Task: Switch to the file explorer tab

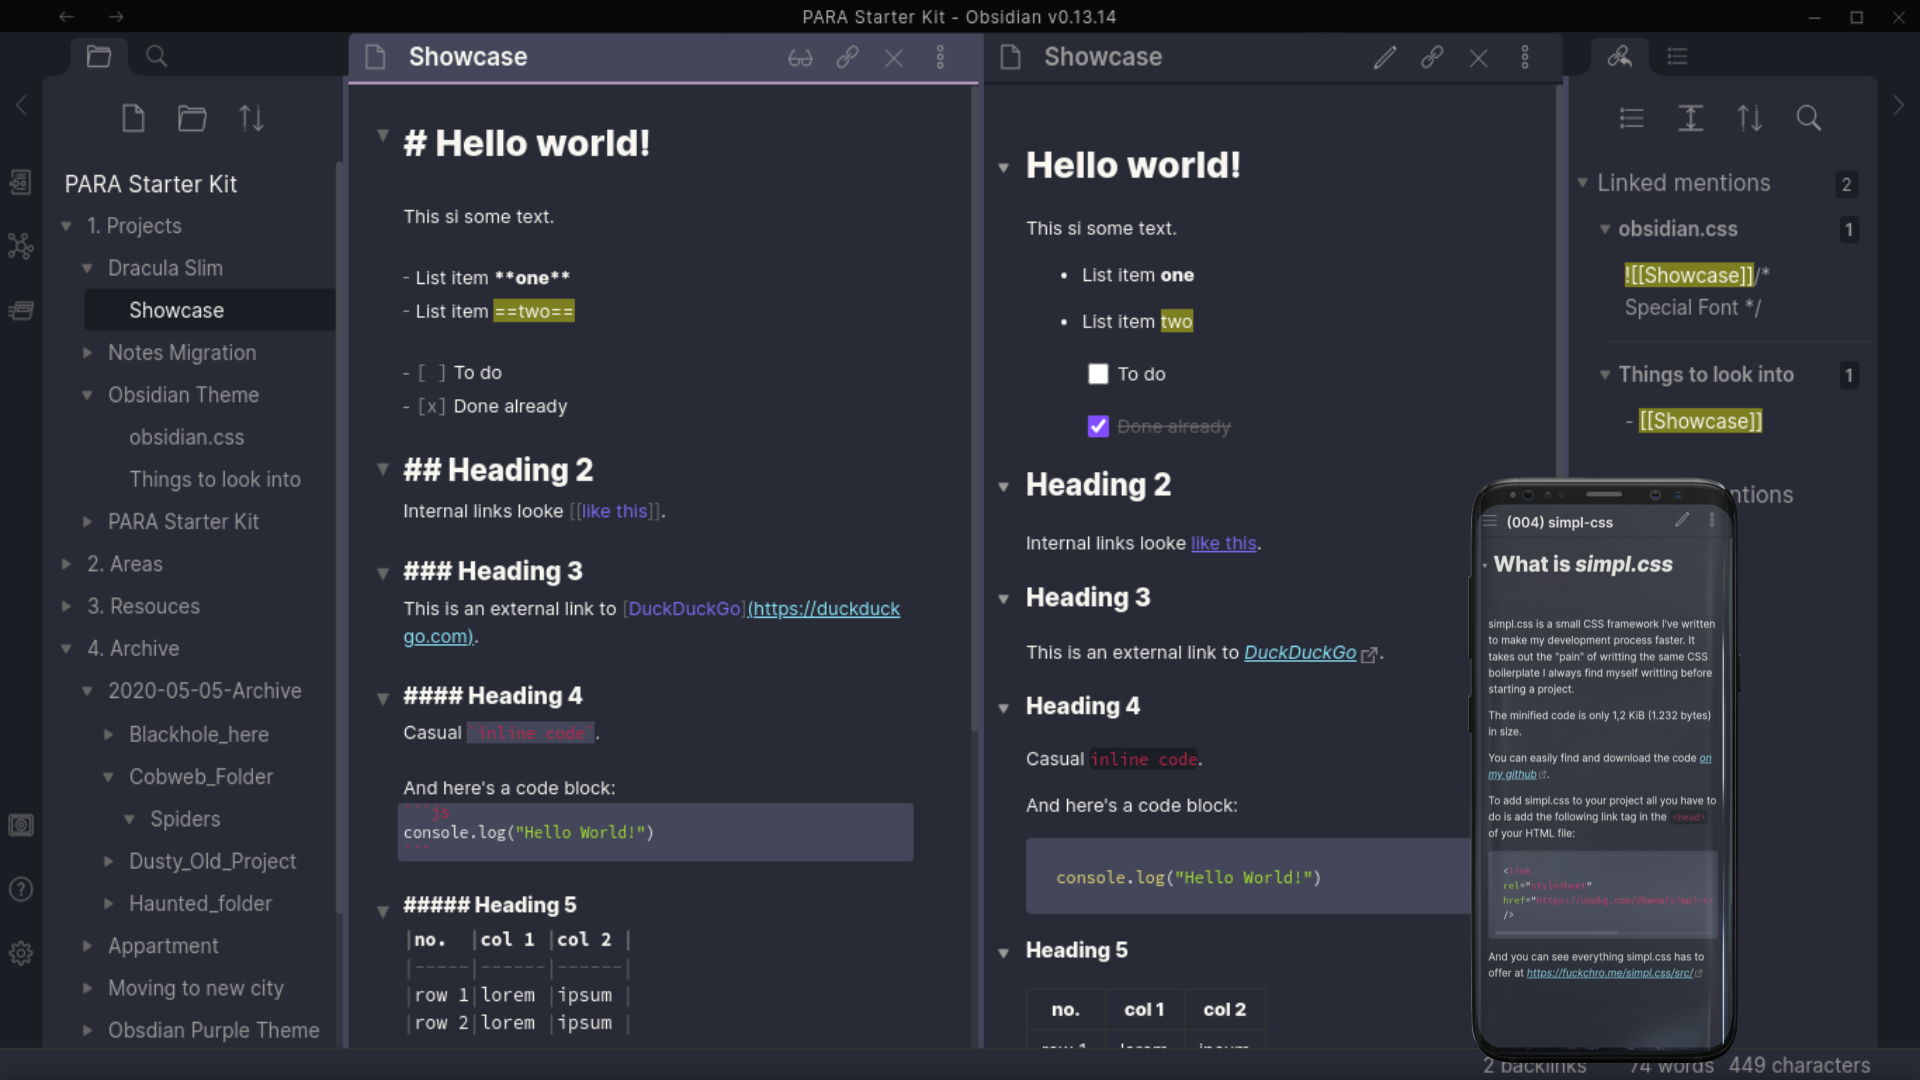Action: pyautogui.click(x=99, y=57)
